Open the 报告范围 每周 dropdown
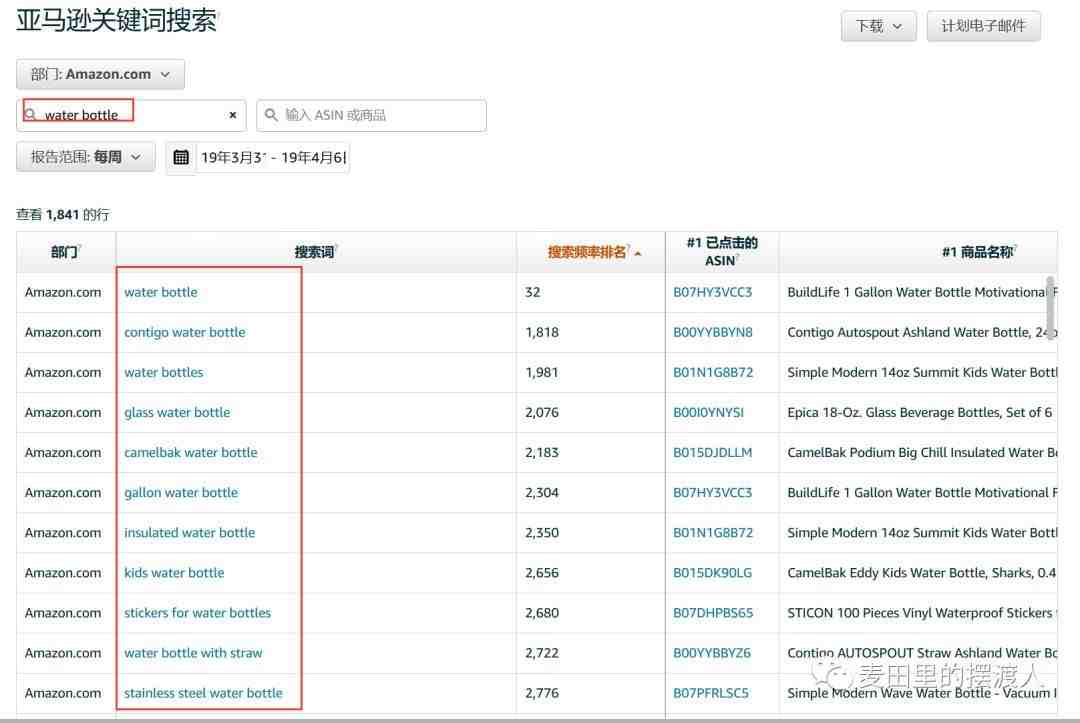The width and height of the screenshot is (1080, 723). (85, 157)
